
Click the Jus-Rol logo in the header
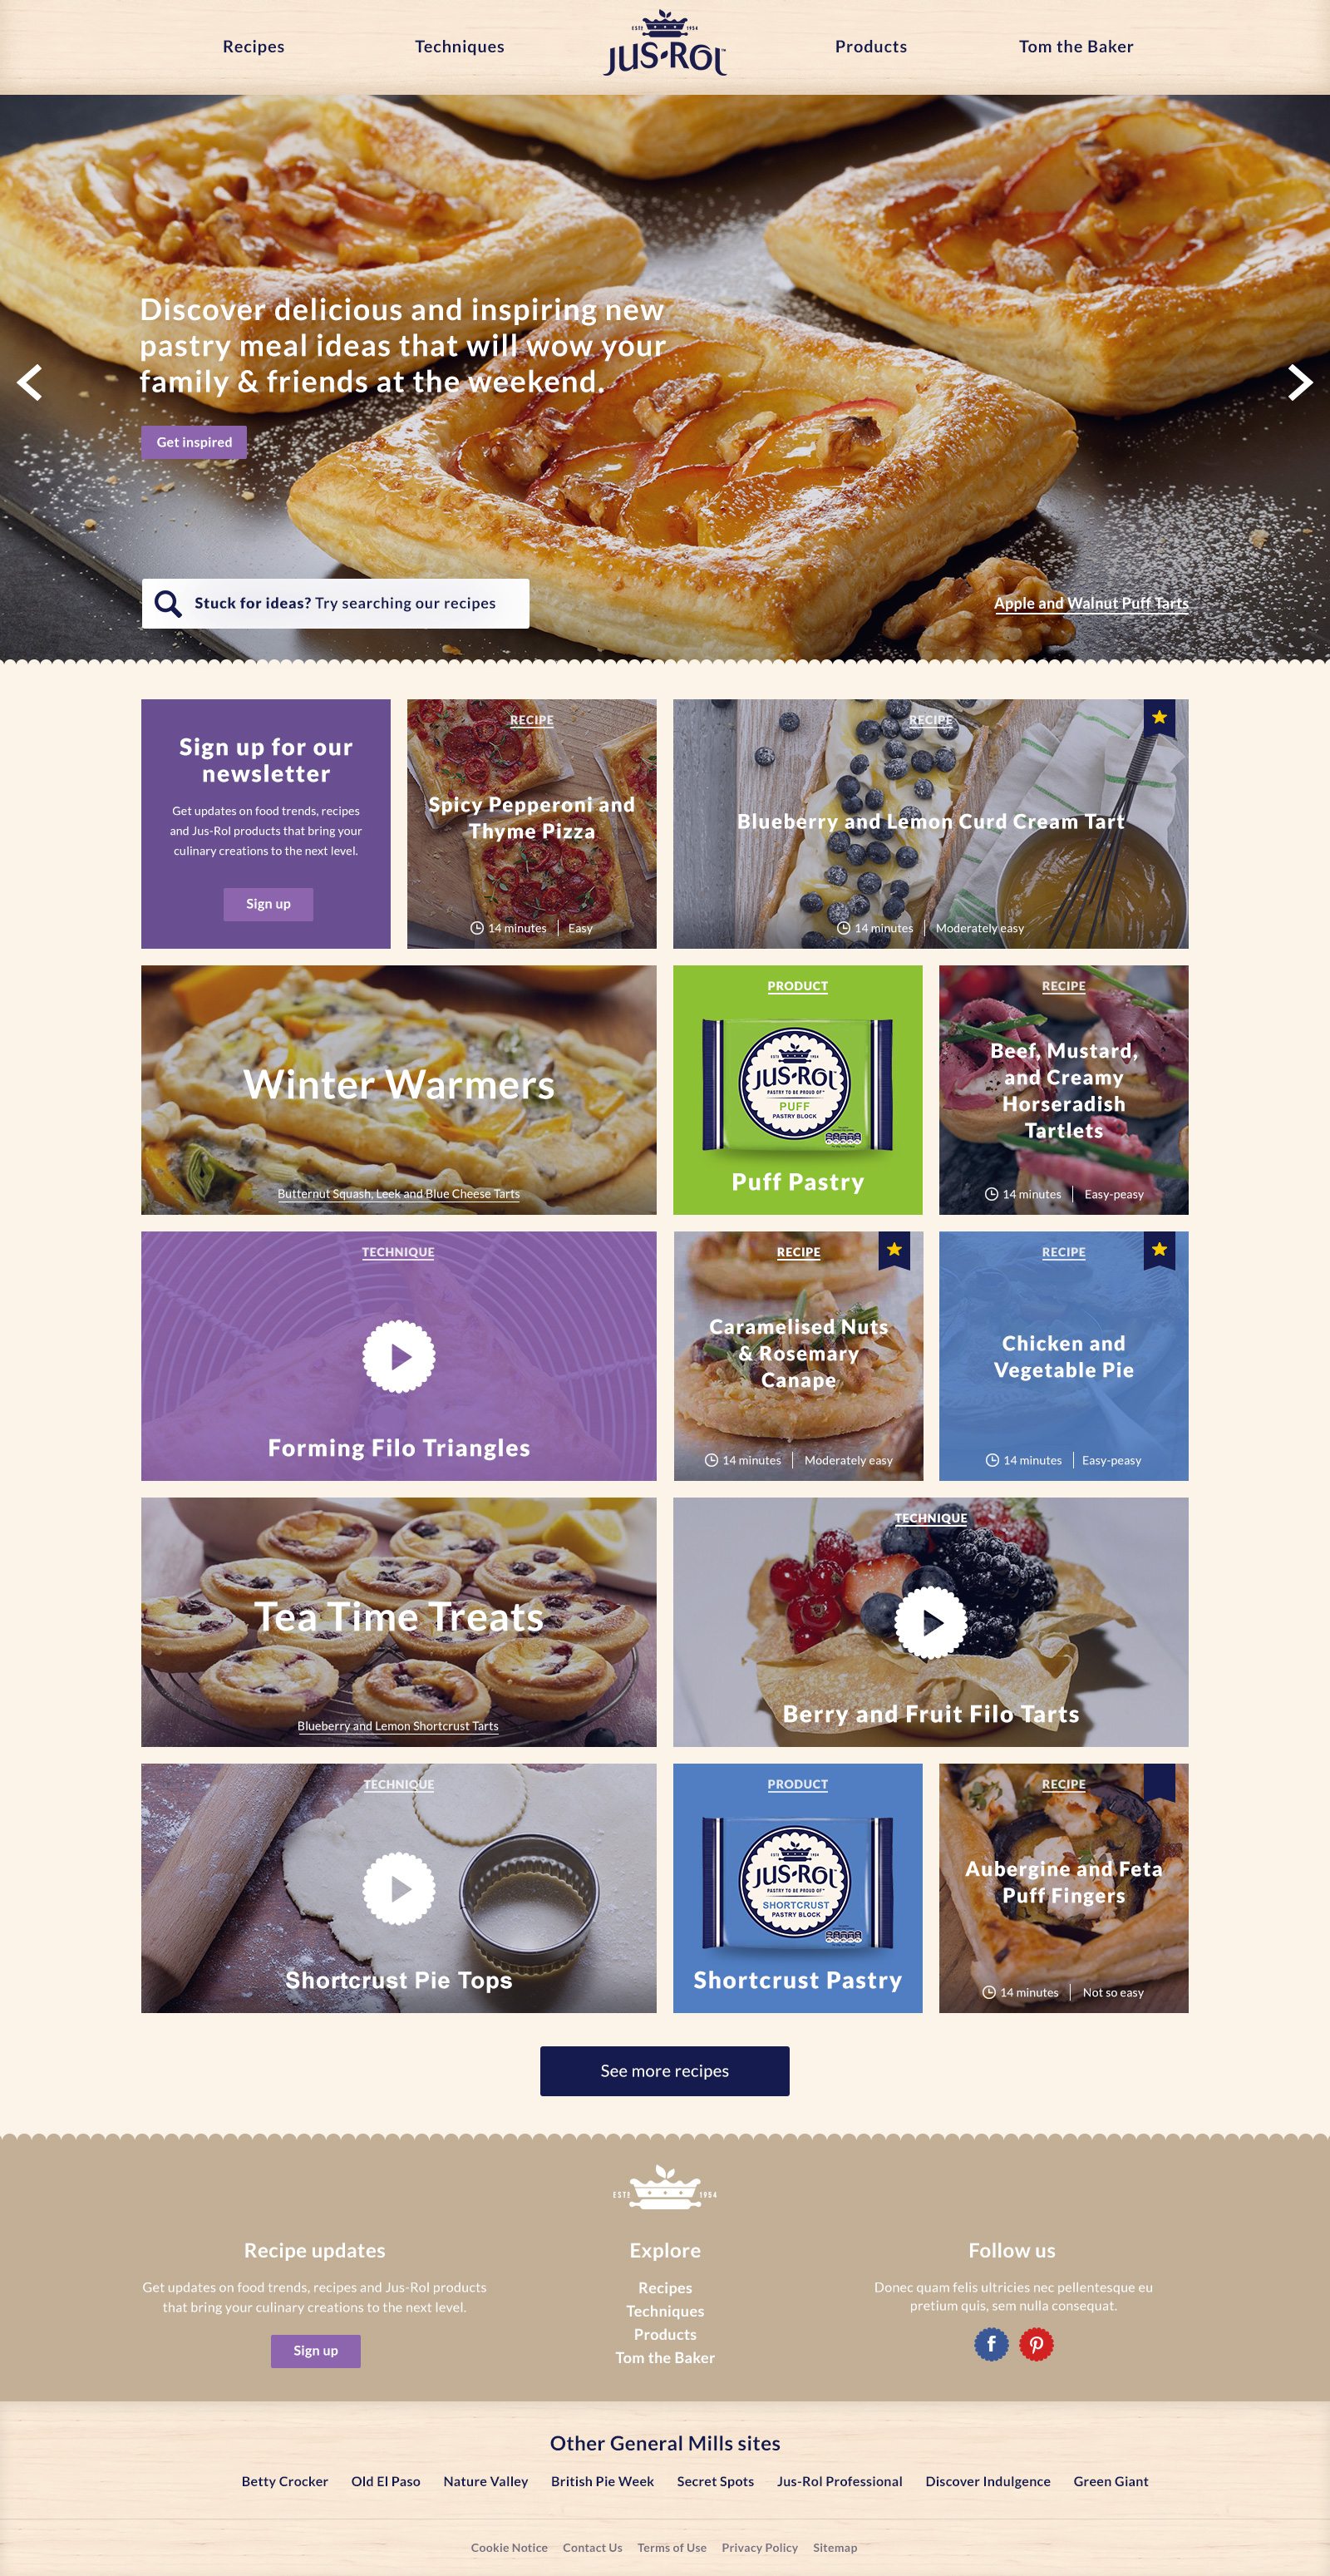(x=665, y=44)
